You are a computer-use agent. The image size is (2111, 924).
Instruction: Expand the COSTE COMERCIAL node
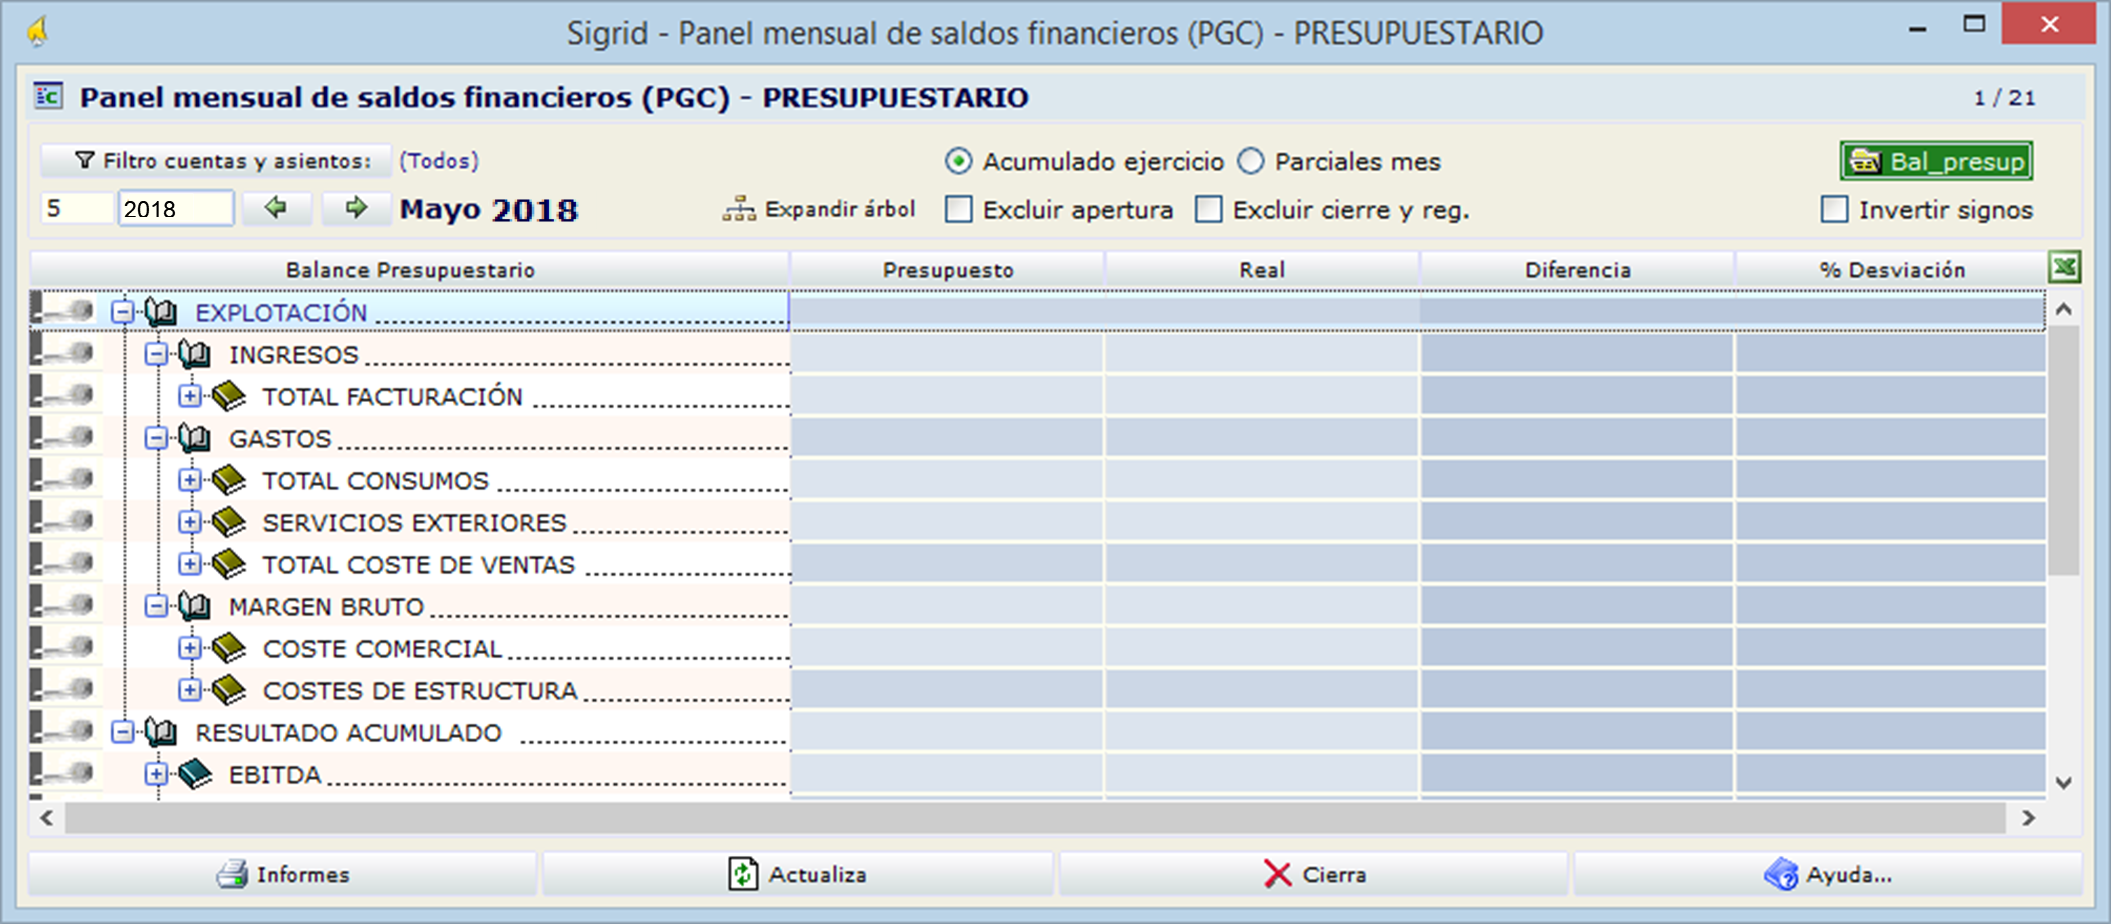coord(190,648)
